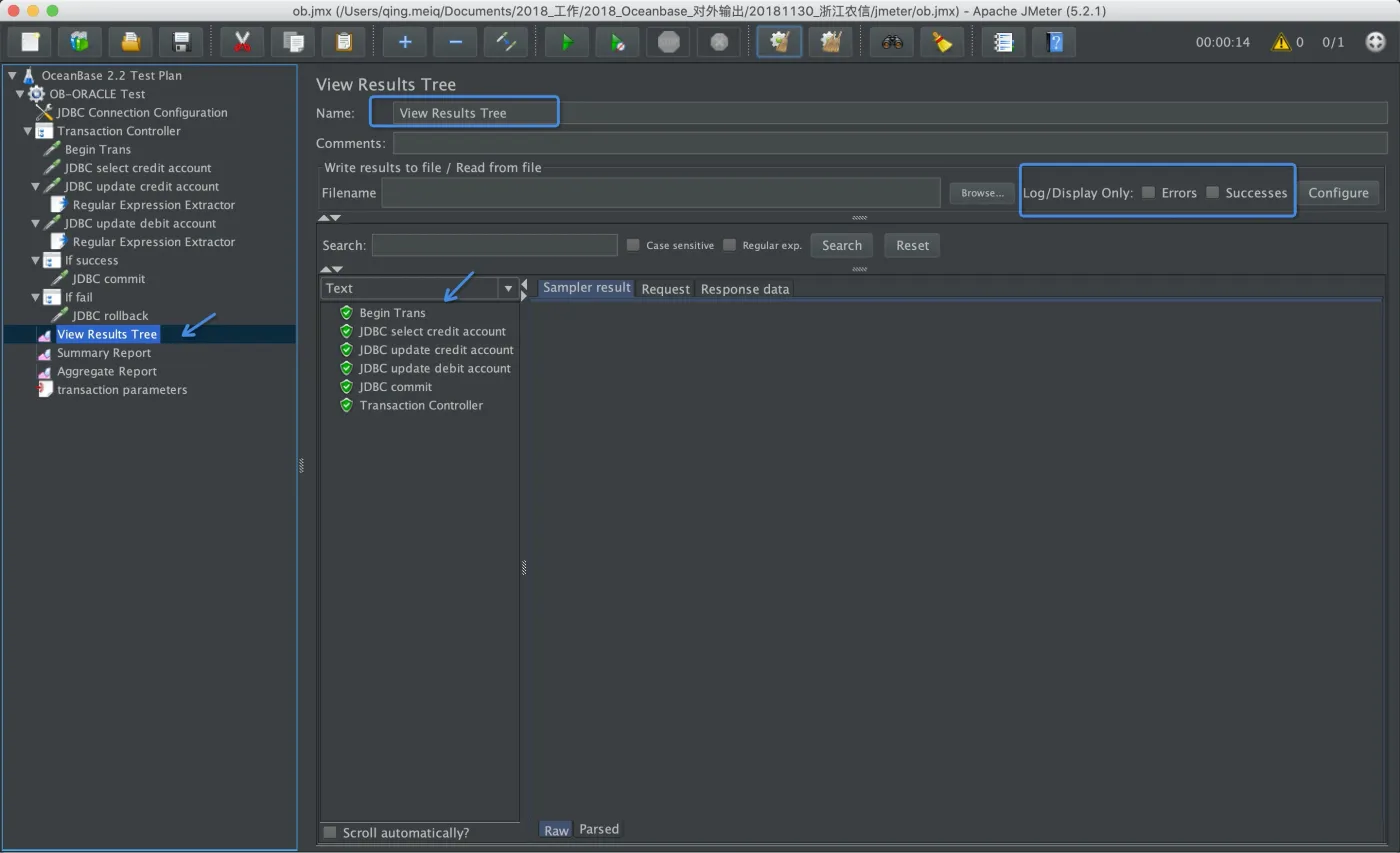Click the Paste clipboard icon
The image size is (1400, 853).
343,42
